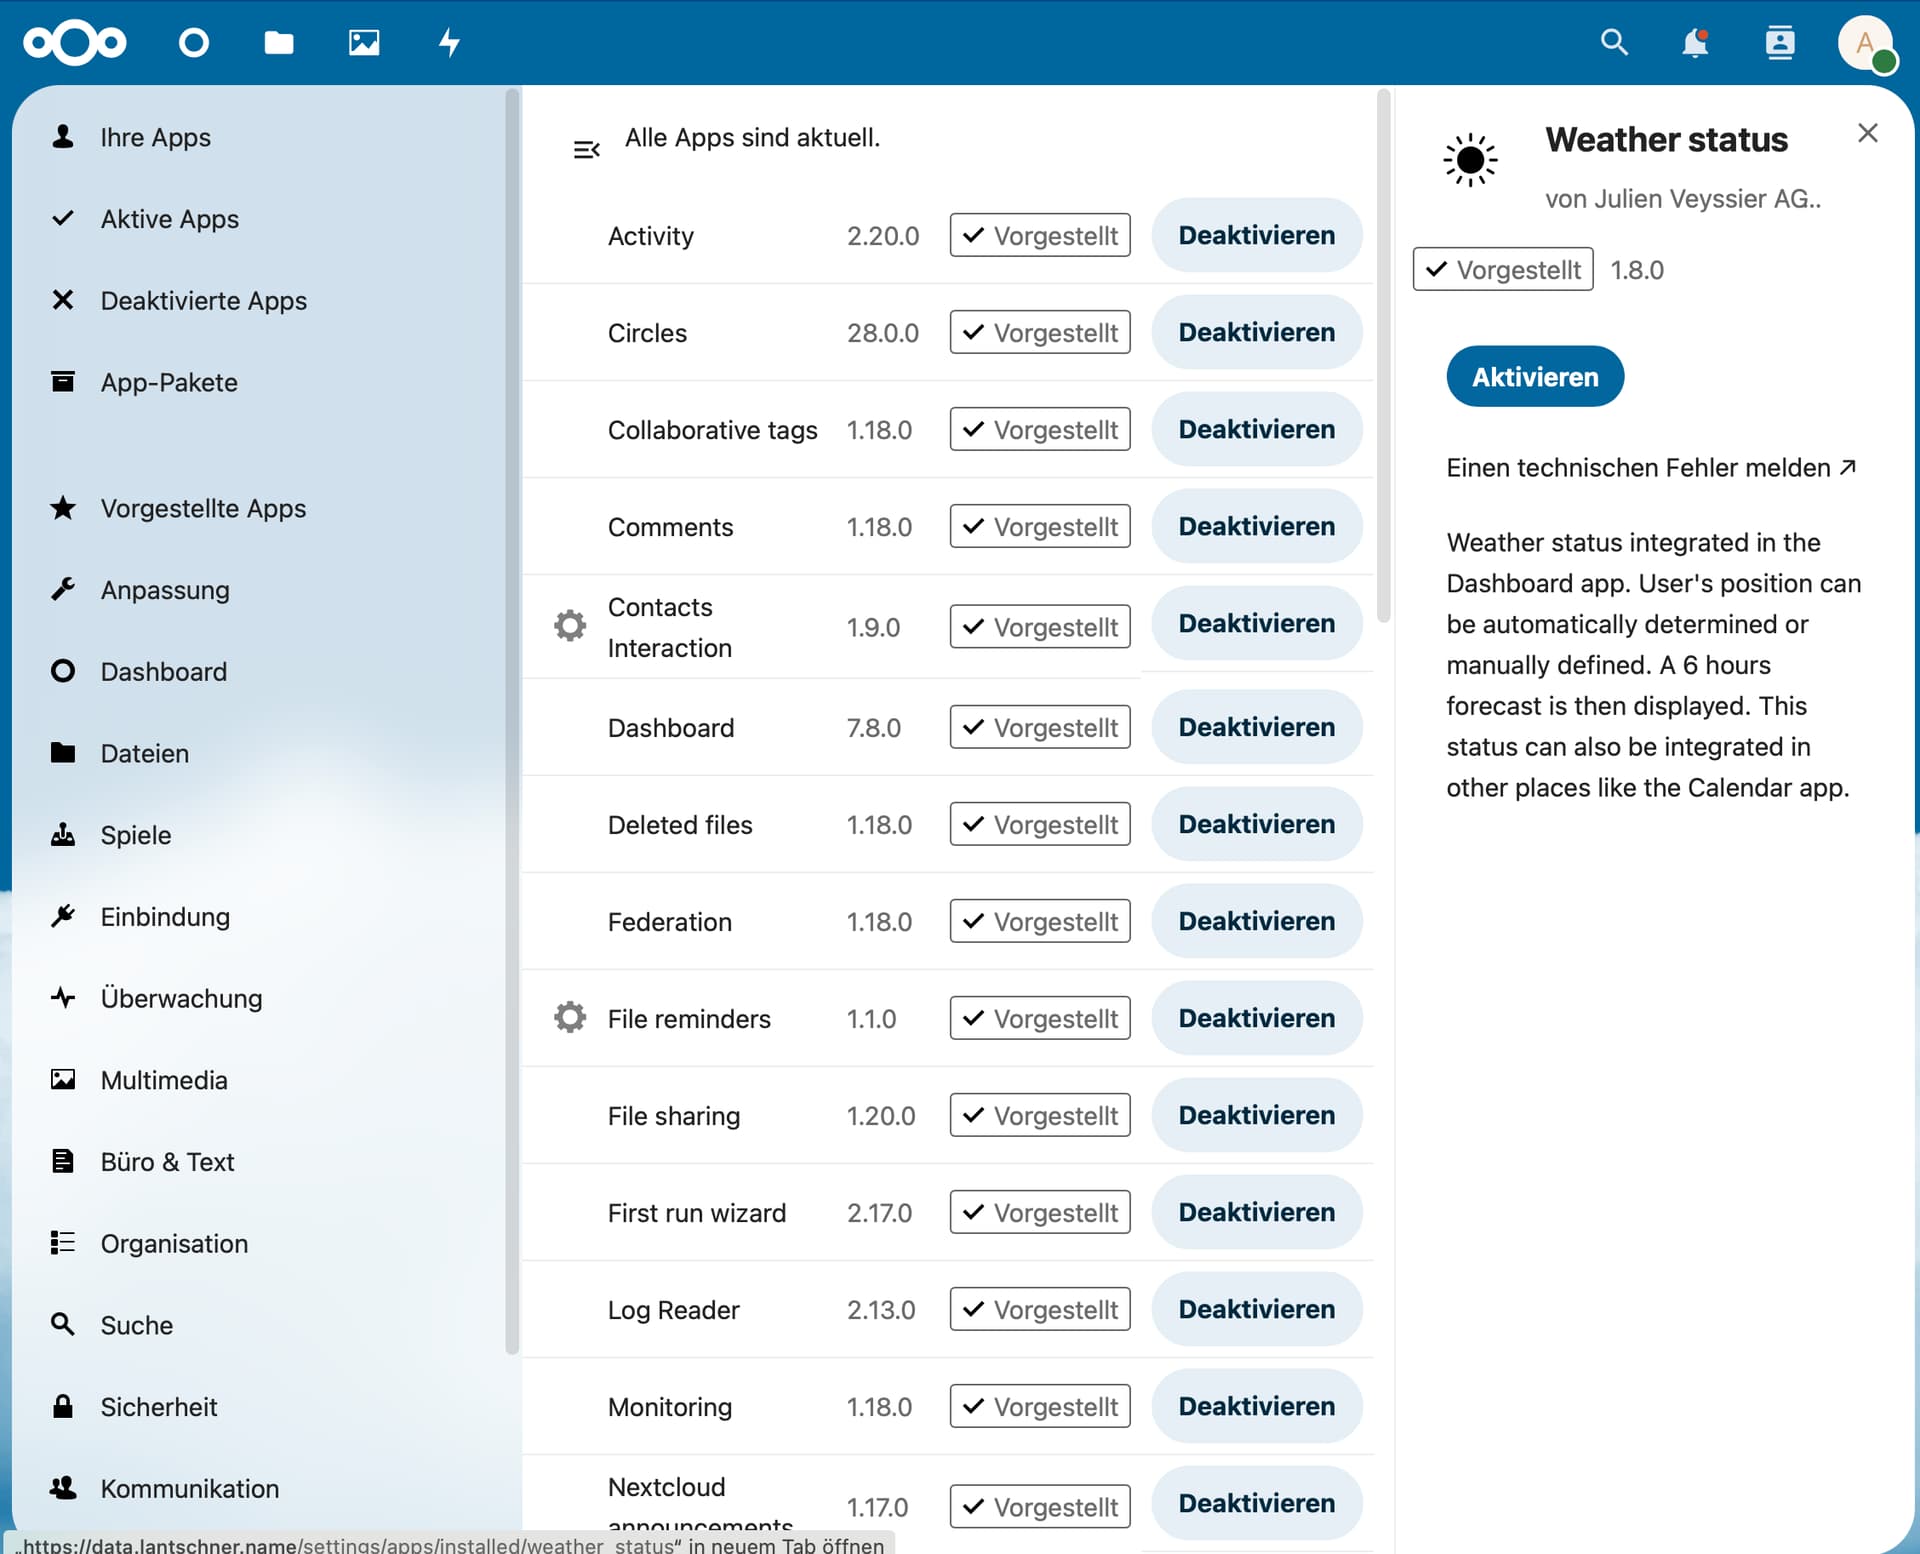Viewport: 1920px width, 1554px height.
Task: Open Einen technischen Fehler melden link
Action: pos(1651,468)
